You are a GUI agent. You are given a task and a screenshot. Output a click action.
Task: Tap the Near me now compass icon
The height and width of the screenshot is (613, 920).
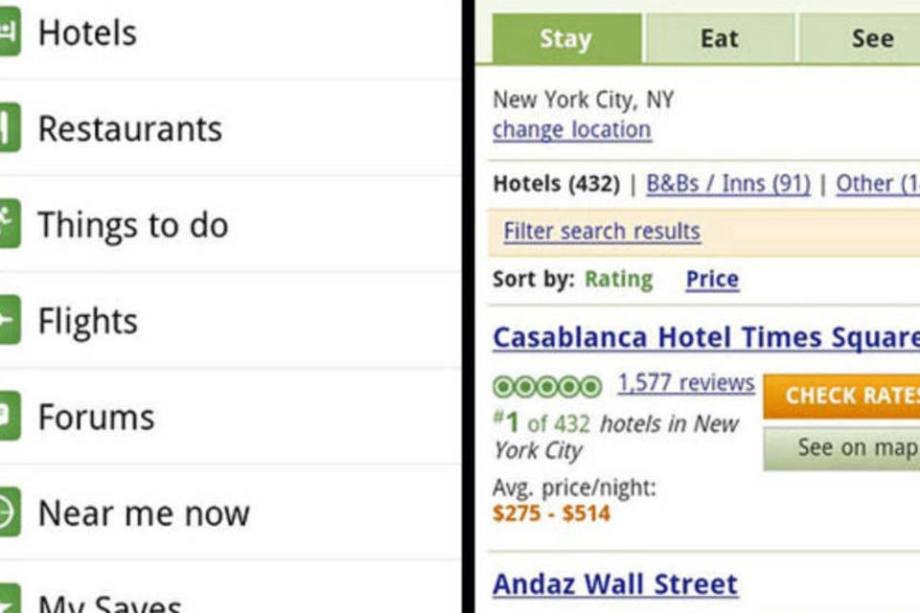(9, 513)
